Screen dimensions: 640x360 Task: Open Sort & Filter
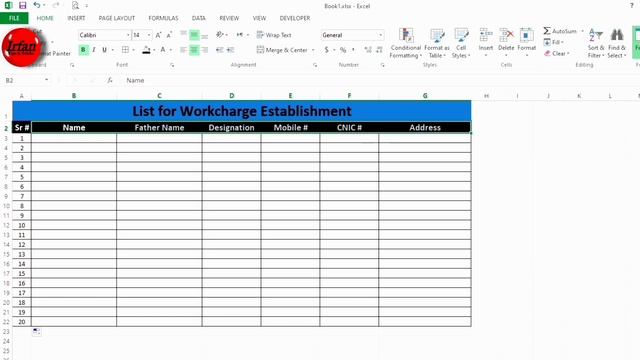coord(596,43)
